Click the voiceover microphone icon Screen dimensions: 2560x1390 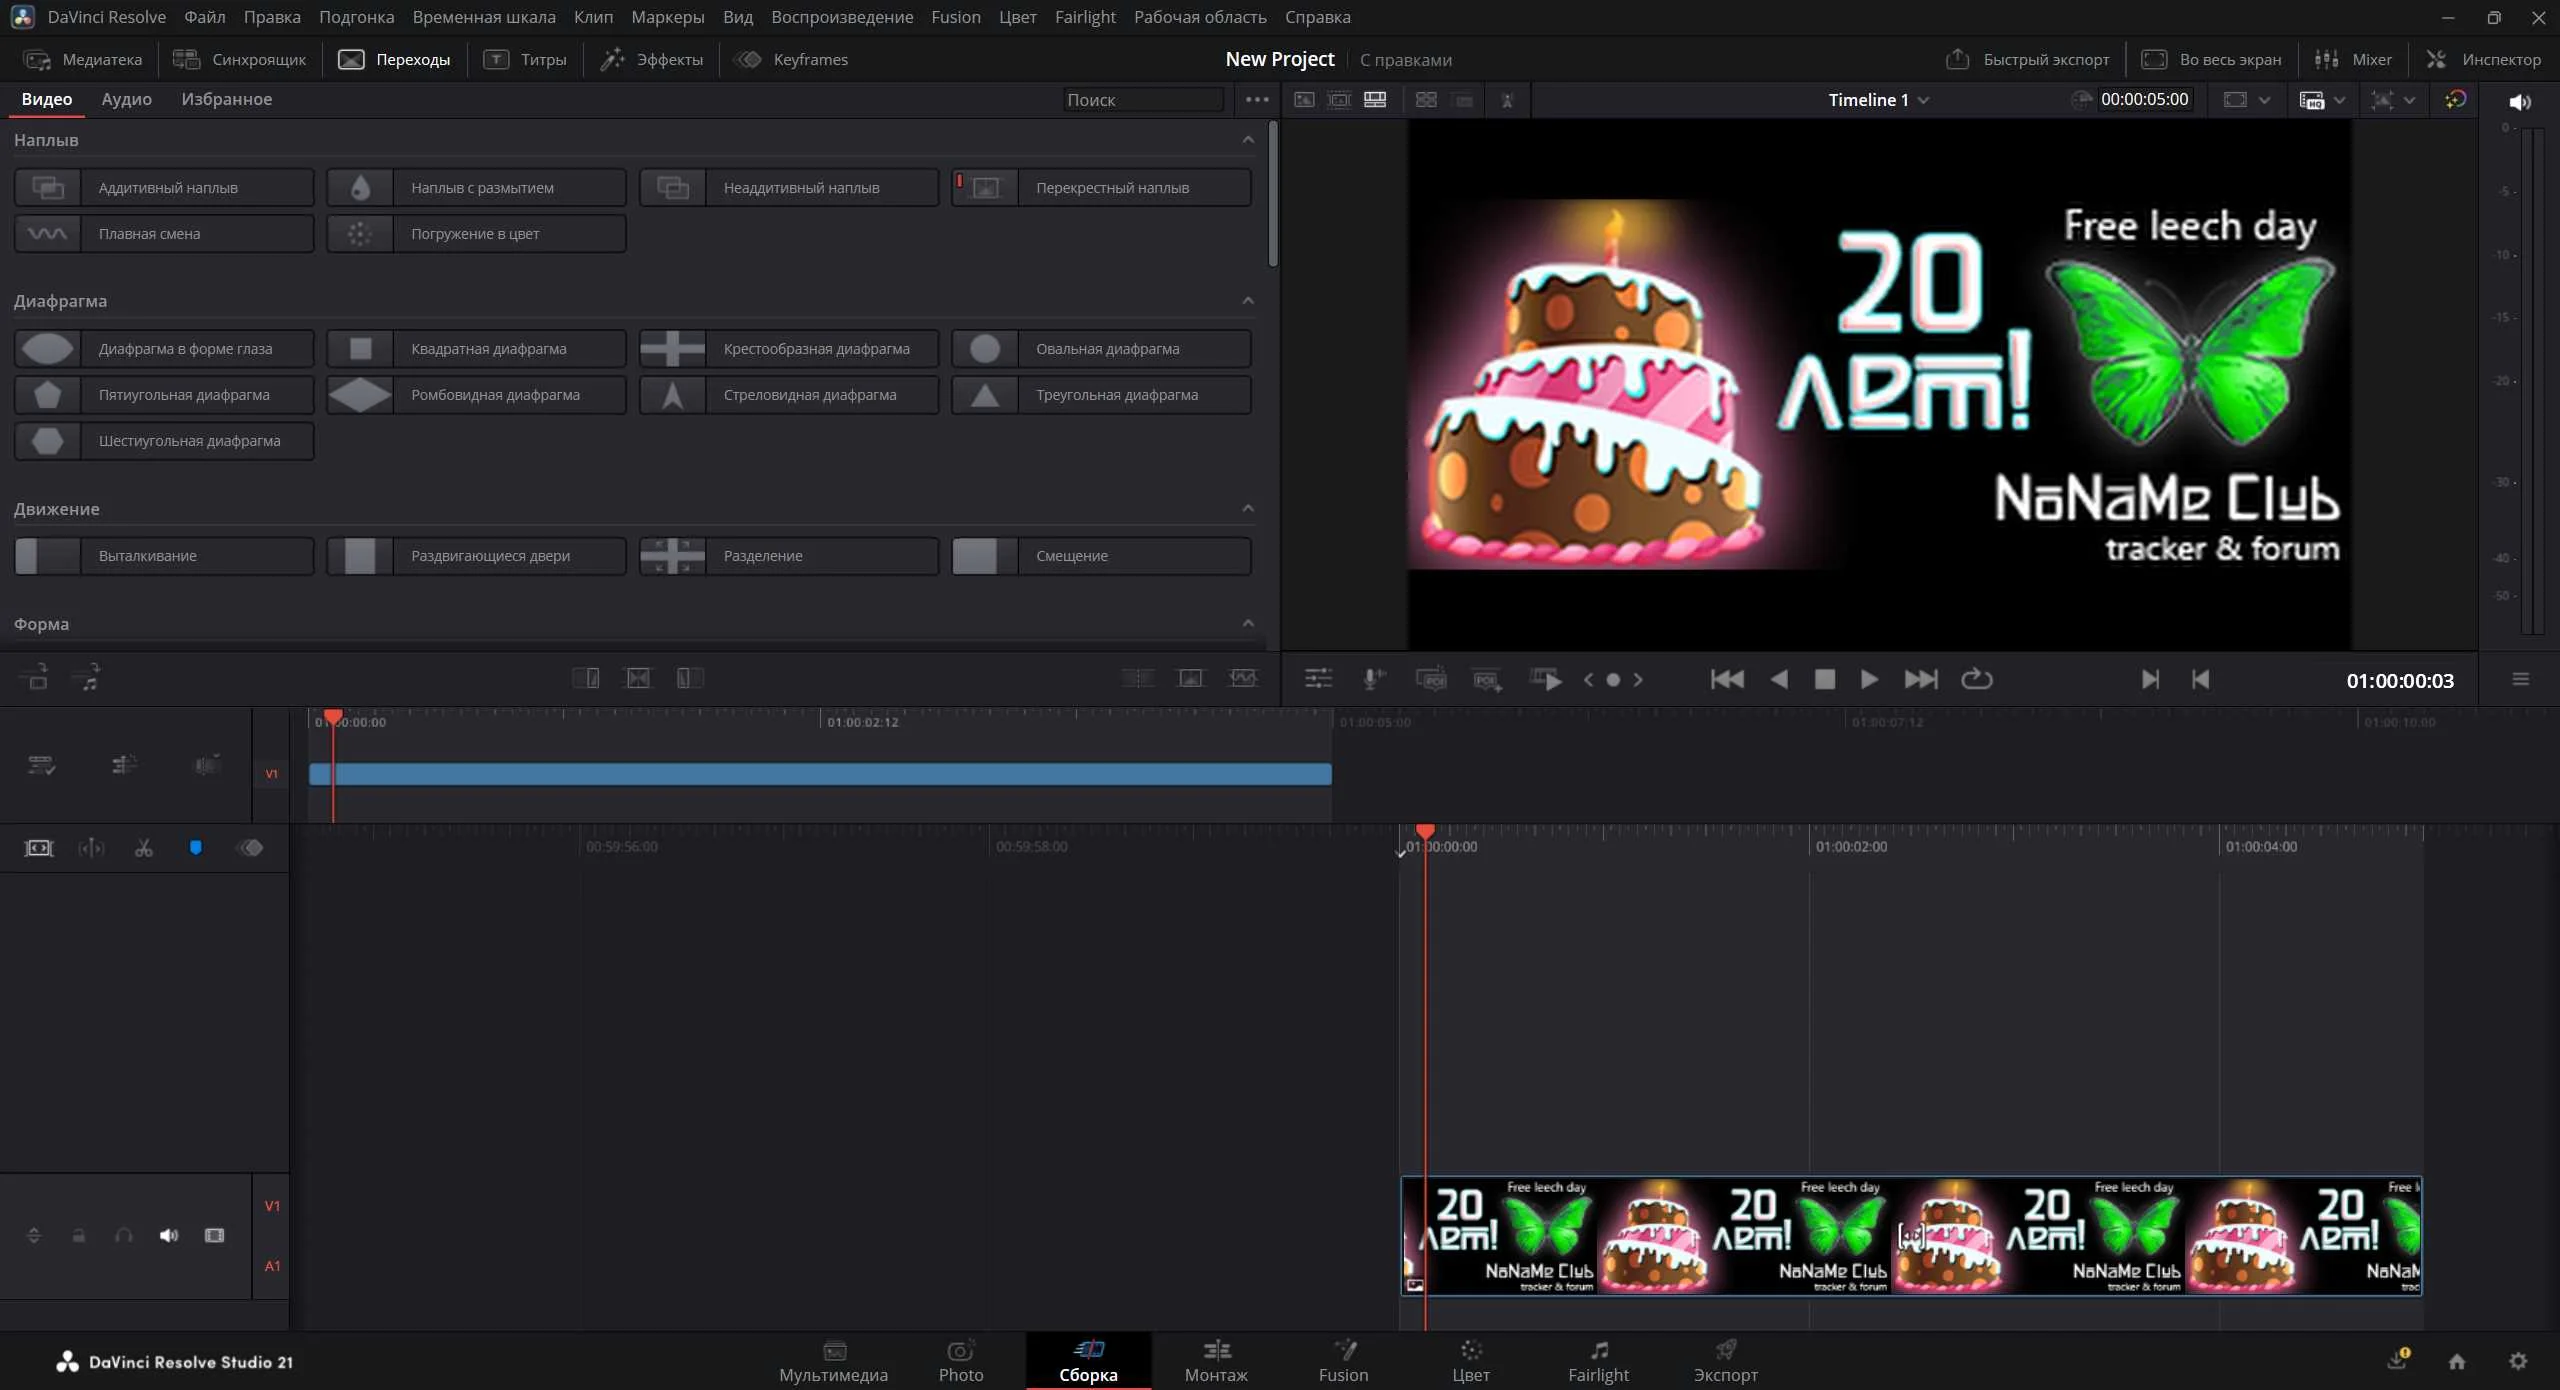pos(1375,680)
